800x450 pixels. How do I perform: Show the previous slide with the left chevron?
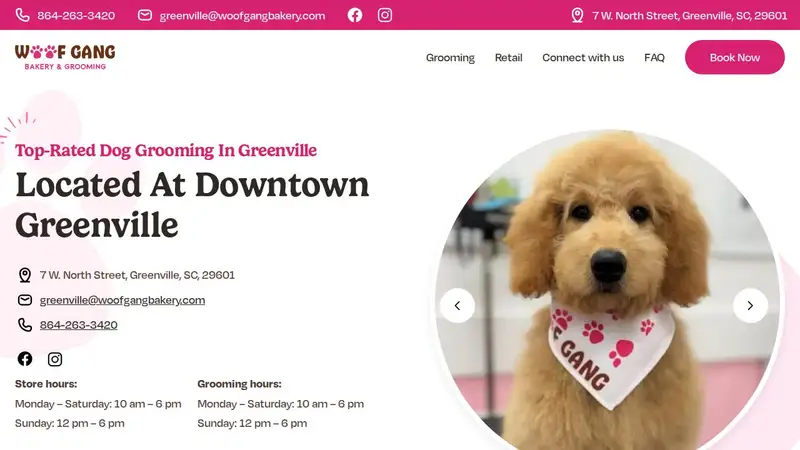tap(458, 306)
